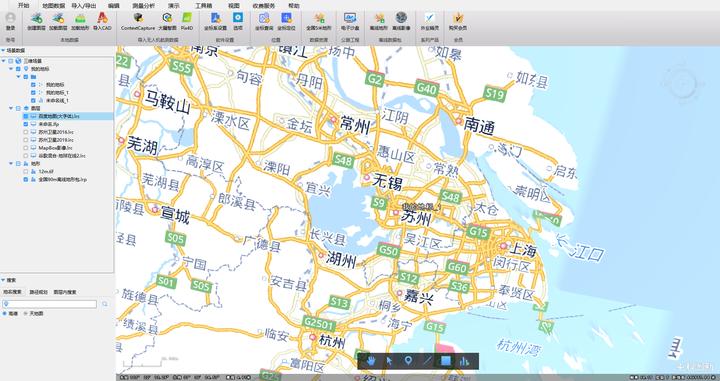Open the 外业精灵 product icon
720x381 pixels.
[x=429, y=18]
